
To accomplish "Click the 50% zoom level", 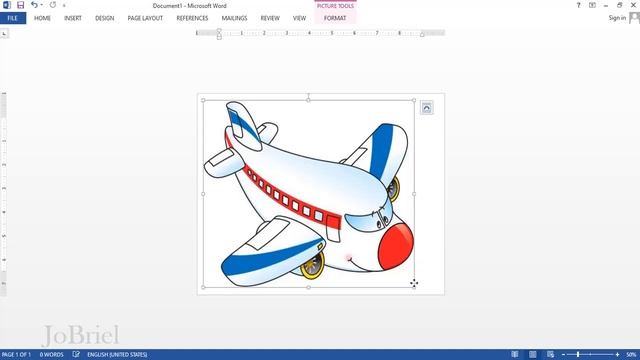I will tap(631, 355).
